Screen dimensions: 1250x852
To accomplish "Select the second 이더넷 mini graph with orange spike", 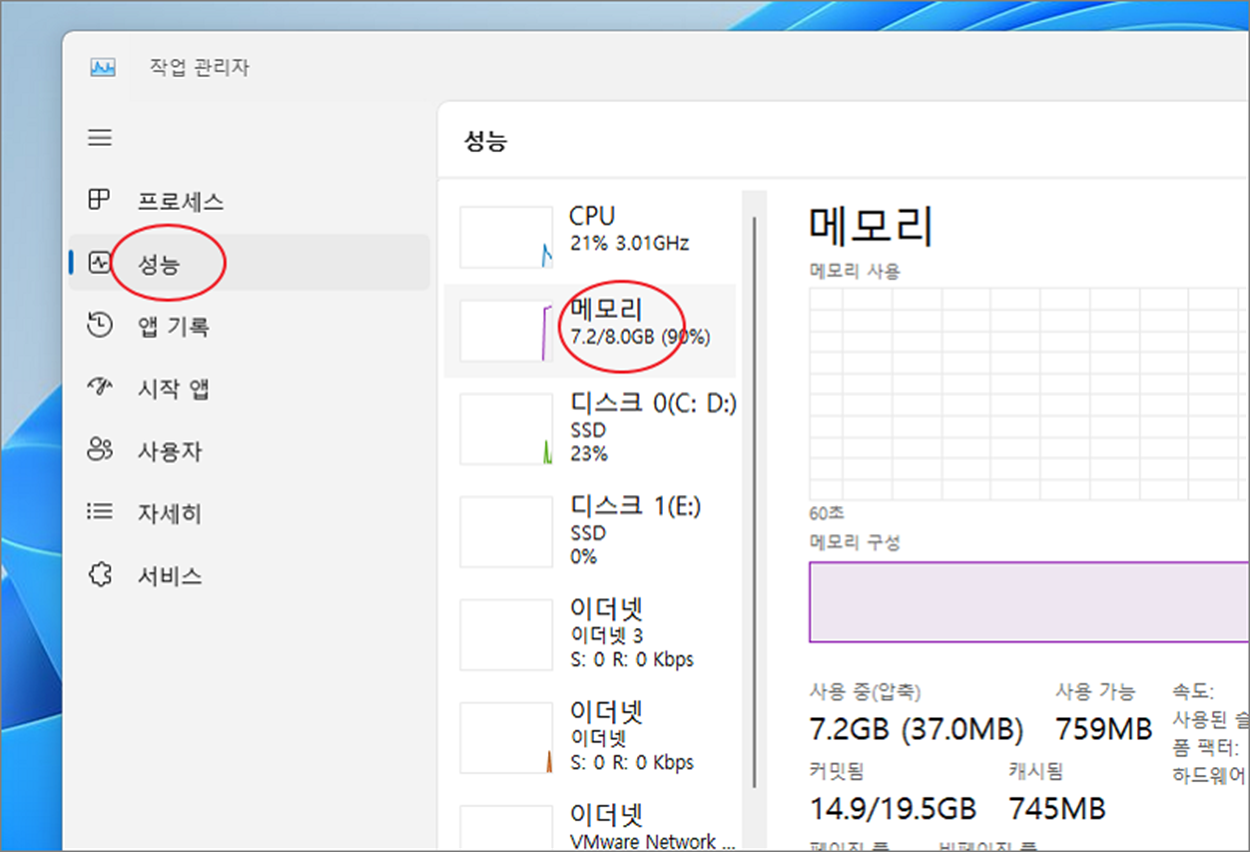I will point(506,738).
